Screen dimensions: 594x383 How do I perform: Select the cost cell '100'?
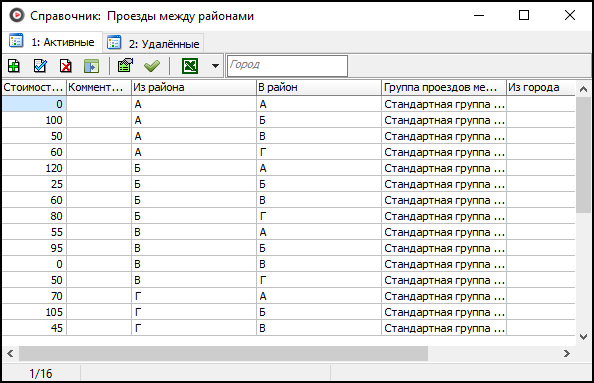click(34, 120)
